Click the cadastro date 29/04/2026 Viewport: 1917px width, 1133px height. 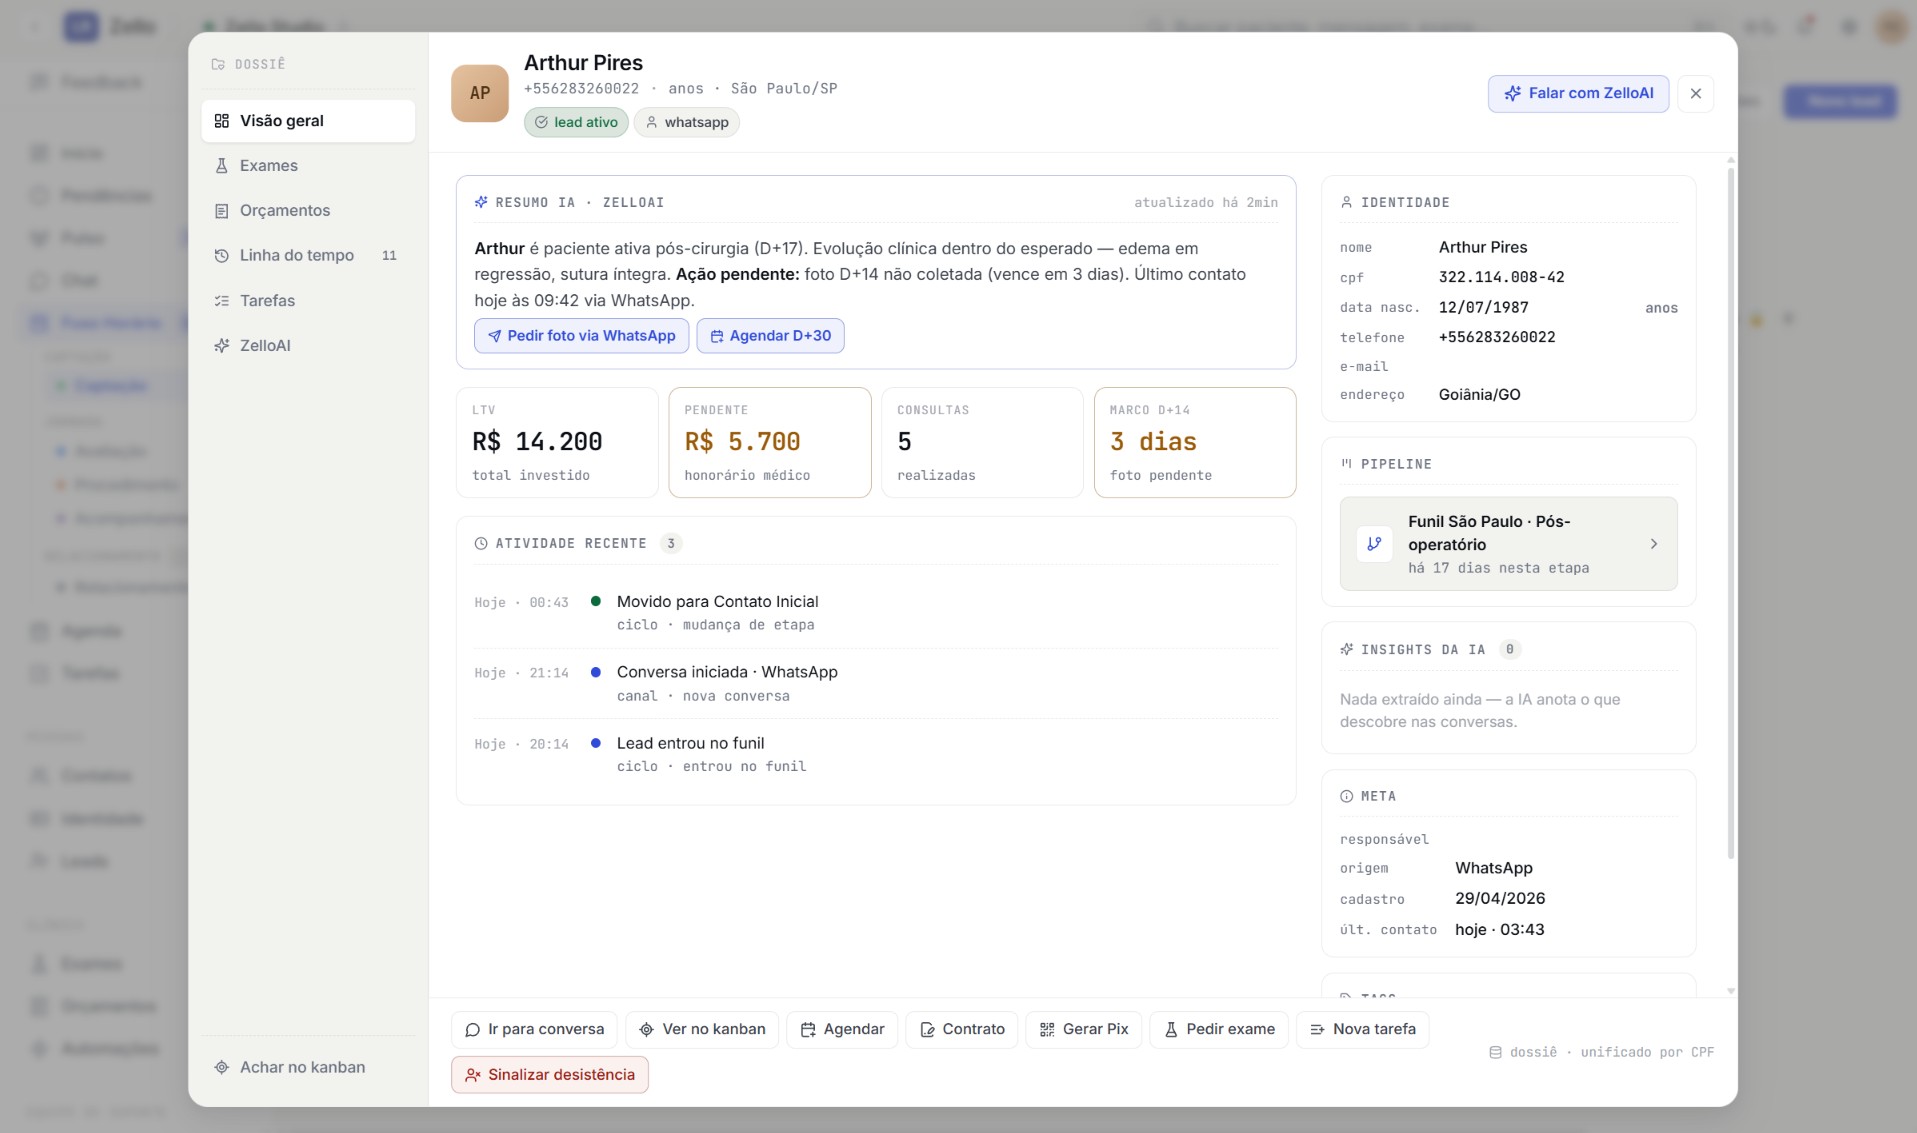tap(1500, 899)
